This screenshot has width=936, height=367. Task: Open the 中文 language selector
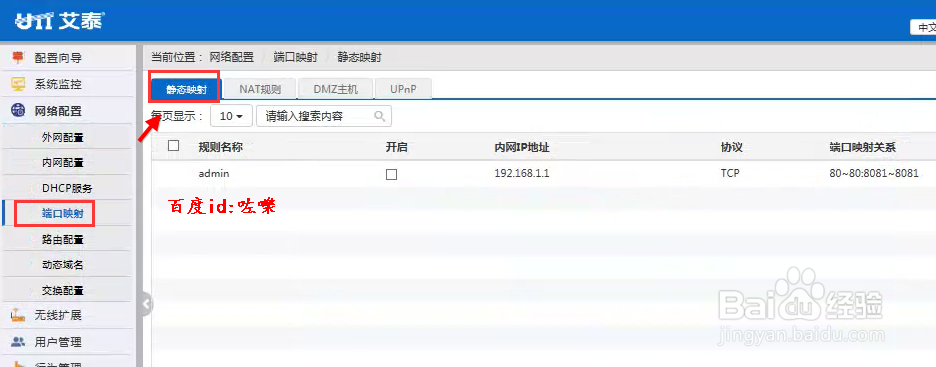click(x=923, y=27)
